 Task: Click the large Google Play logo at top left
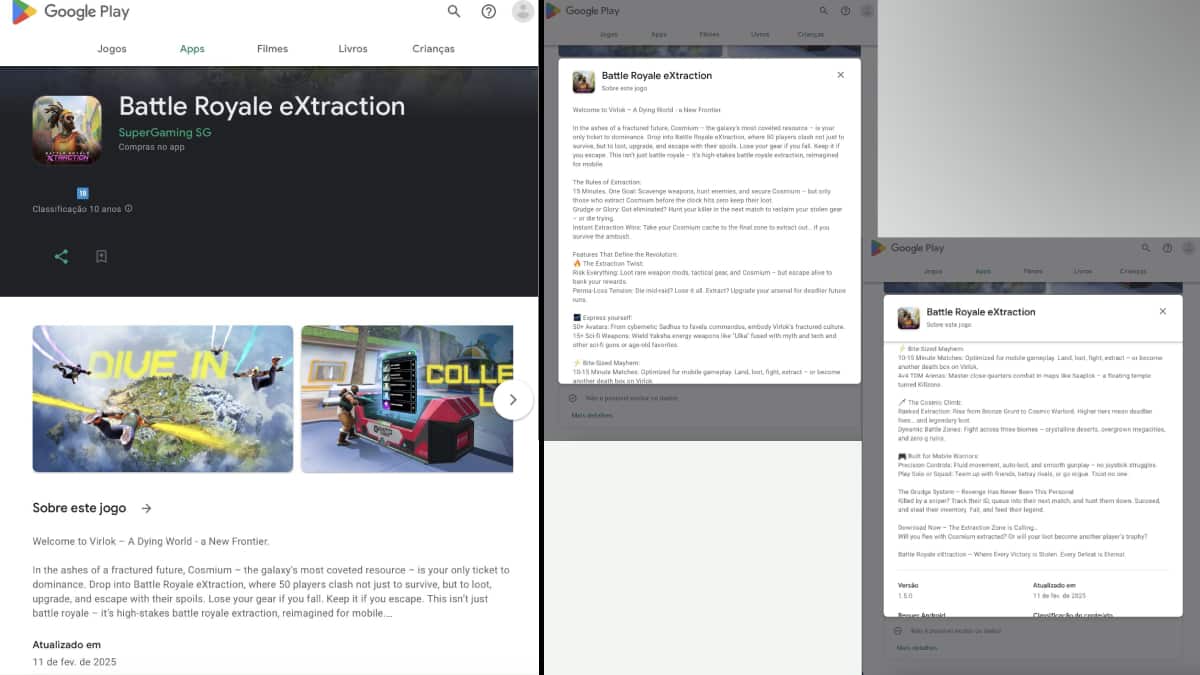click(71, 13)
